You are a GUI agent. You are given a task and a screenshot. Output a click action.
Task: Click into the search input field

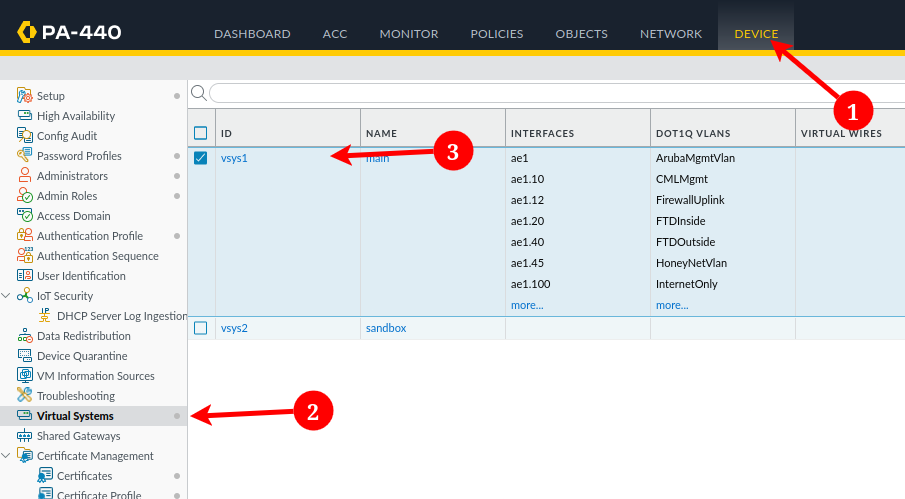[550, 93]
